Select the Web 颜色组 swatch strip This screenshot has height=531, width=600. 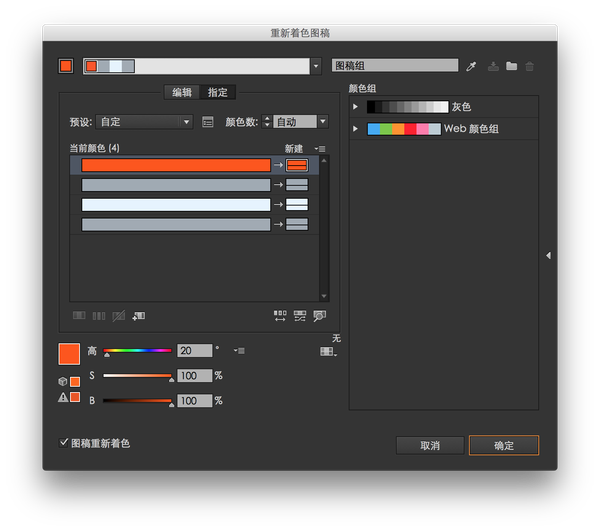(x=404, y=129)
